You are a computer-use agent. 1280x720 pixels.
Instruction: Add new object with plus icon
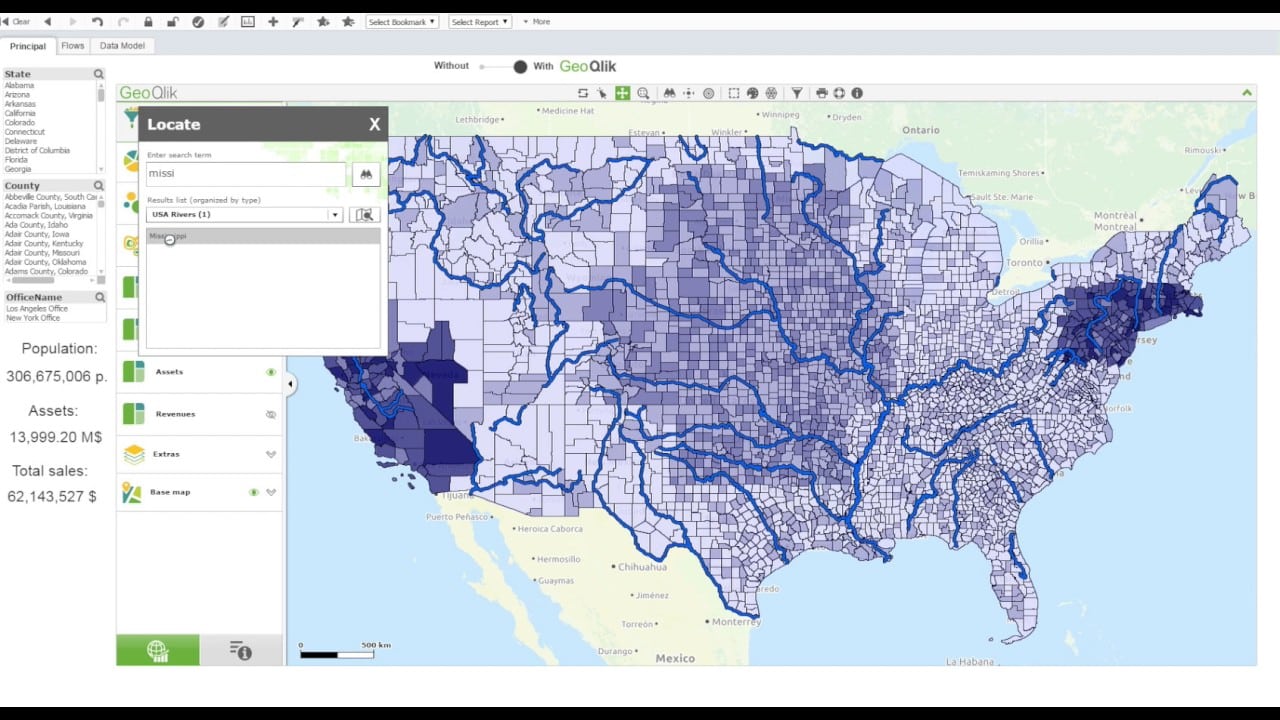273,21
